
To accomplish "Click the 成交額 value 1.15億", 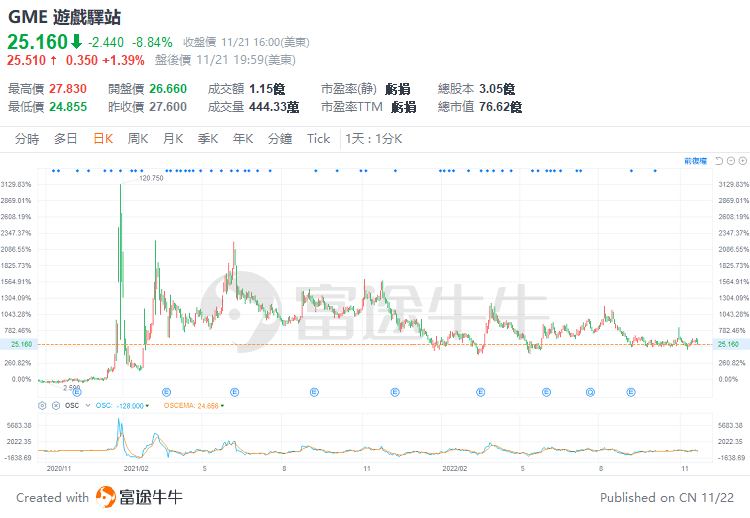I will click(x=267, y=89).
